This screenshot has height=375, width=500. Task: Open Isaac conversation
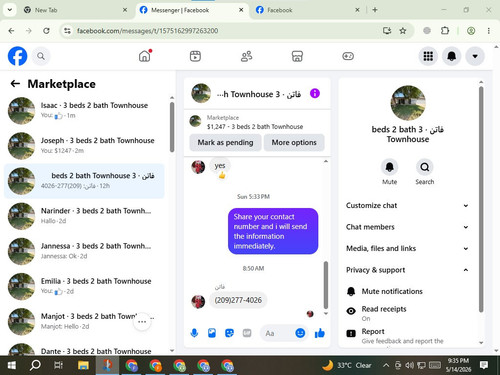point(85,110)
